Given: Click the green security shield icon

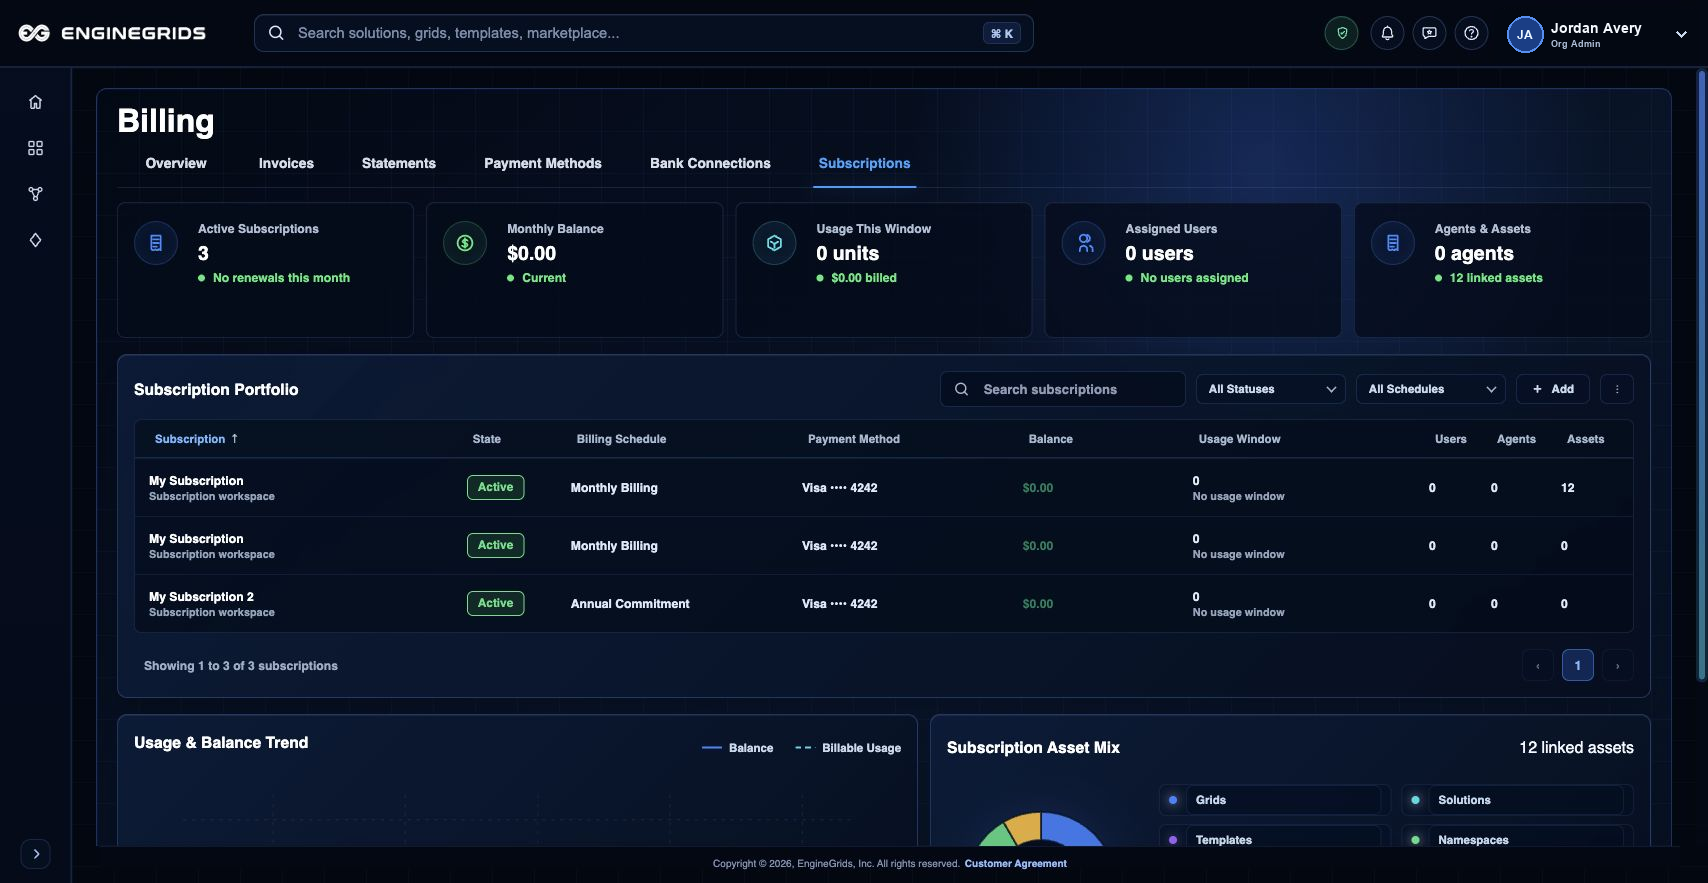Looking at the screenshot, I should point(1342,33).
